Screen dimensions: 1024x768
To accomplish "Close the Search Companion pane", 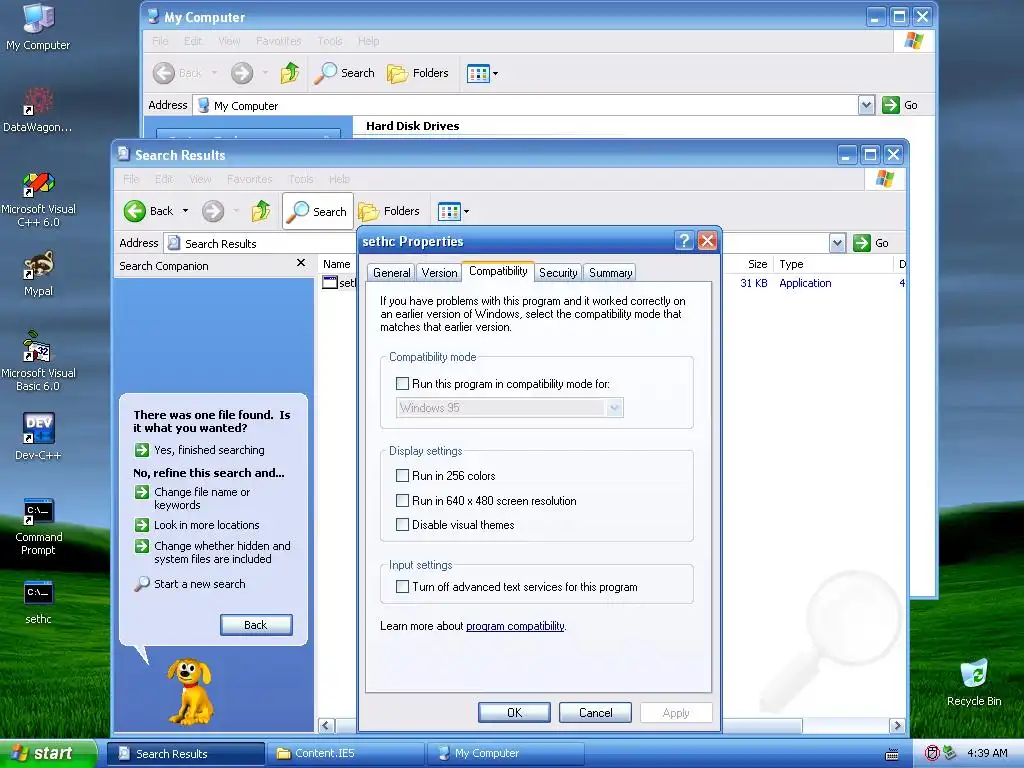I will click(x=300, y=263).
